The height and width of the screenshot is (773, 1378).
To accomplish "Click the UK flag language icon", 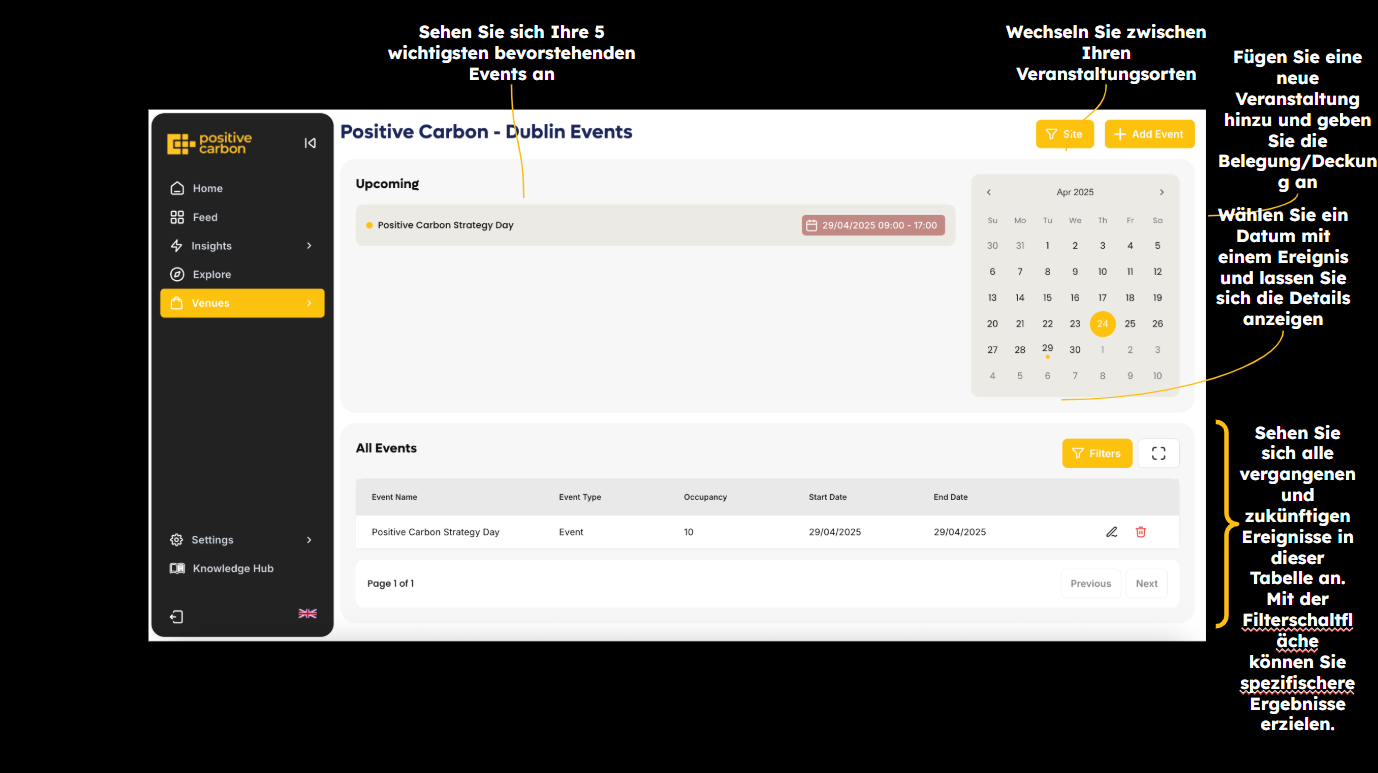I will (307, 614).
